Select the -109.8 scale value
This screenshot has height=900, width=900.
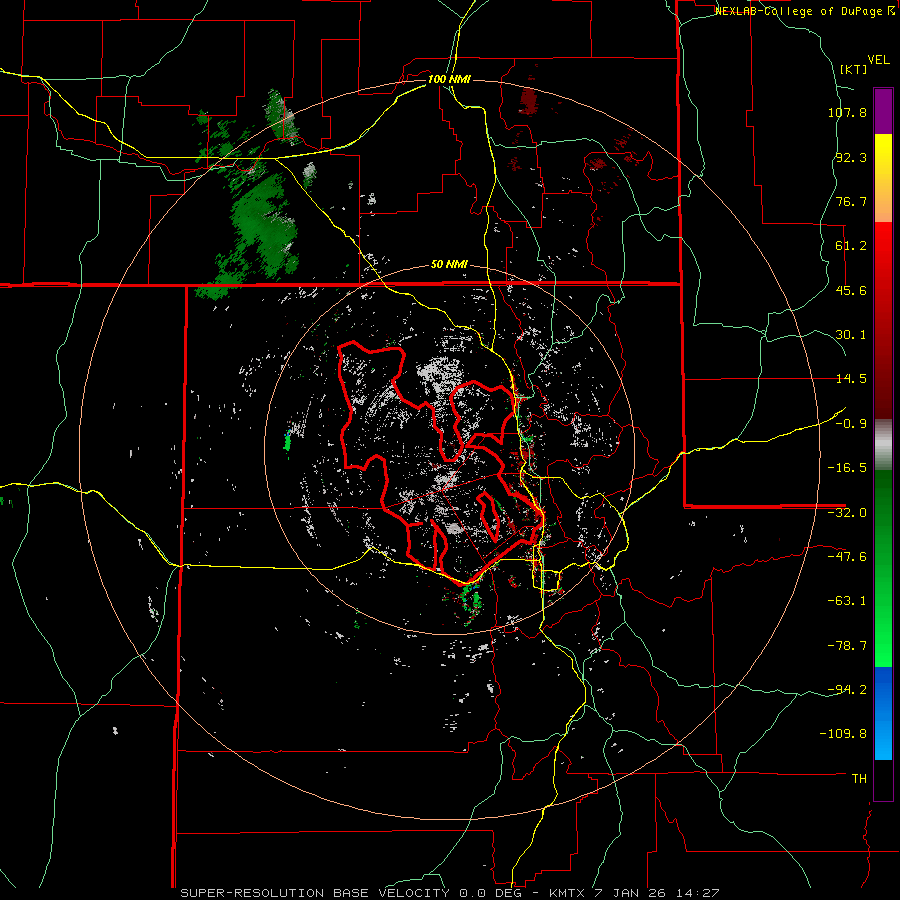tap(844, 734)
